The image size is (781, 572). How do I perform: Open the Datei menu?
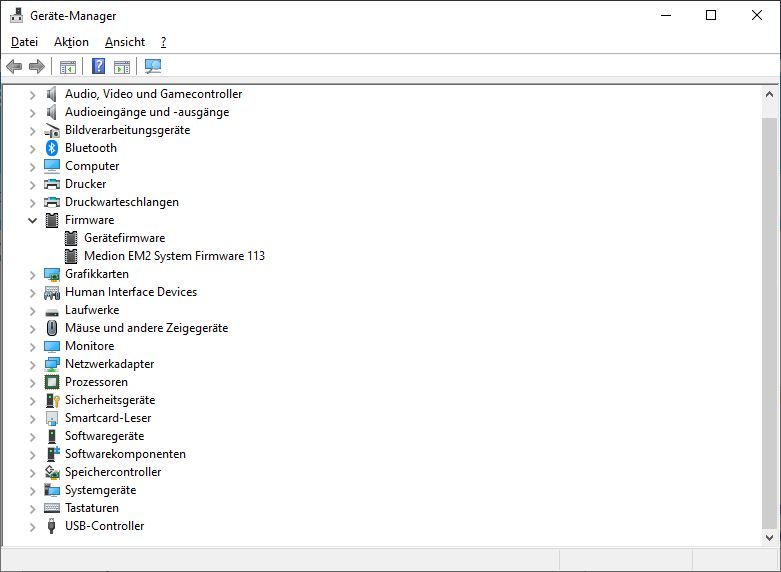tap(24, 42)
